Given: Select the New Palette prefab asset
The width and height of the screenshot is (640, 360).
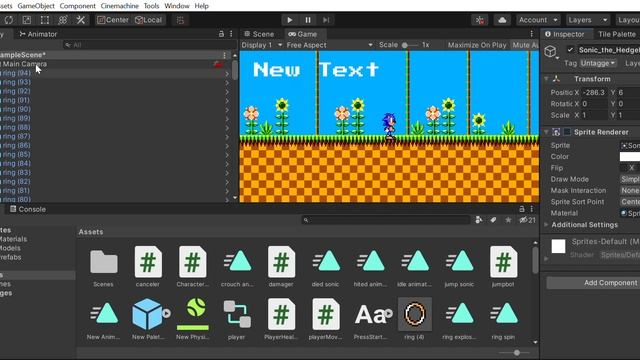Looking at the screenshot, I should click(x=148, y=319).
